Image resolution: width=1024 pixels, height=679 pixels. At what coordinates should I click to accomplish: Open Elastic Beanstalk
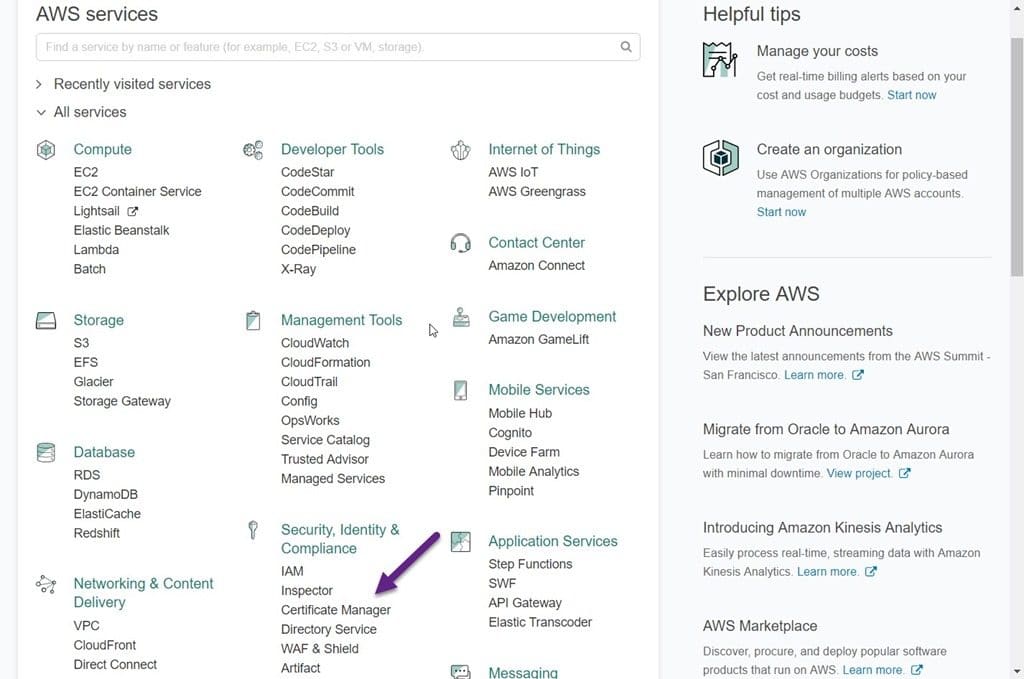pyautogui.click(x=121, y=230)
